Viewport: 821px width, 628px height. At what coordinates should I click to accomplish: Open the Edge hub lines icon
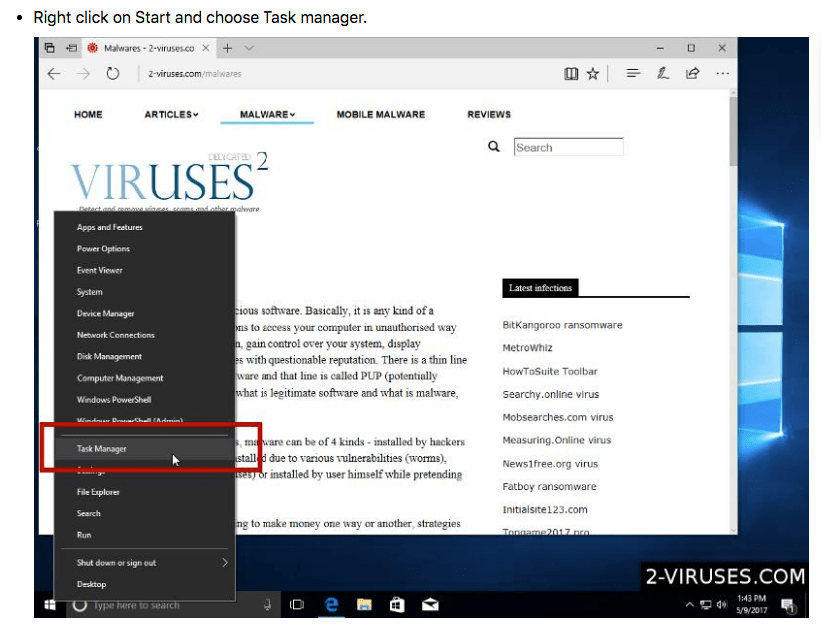[633, 73]
